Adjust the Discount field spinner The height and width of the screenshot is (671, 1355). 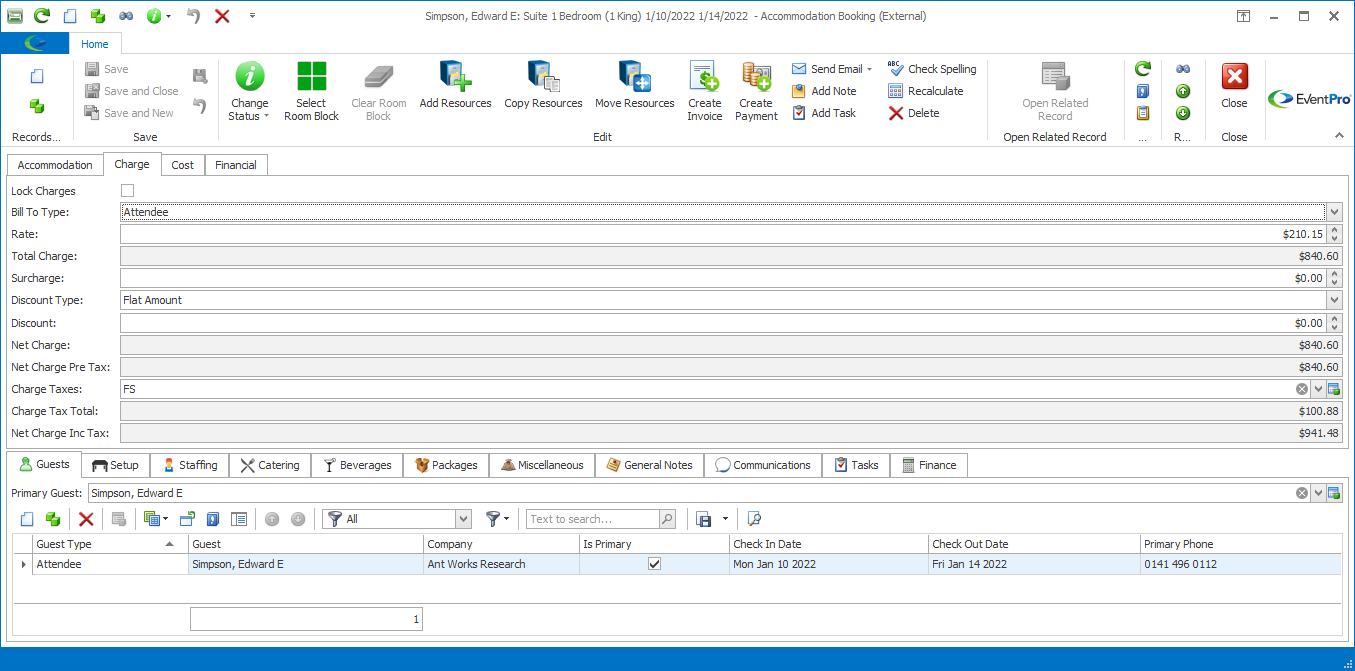tap(1334, 323)
